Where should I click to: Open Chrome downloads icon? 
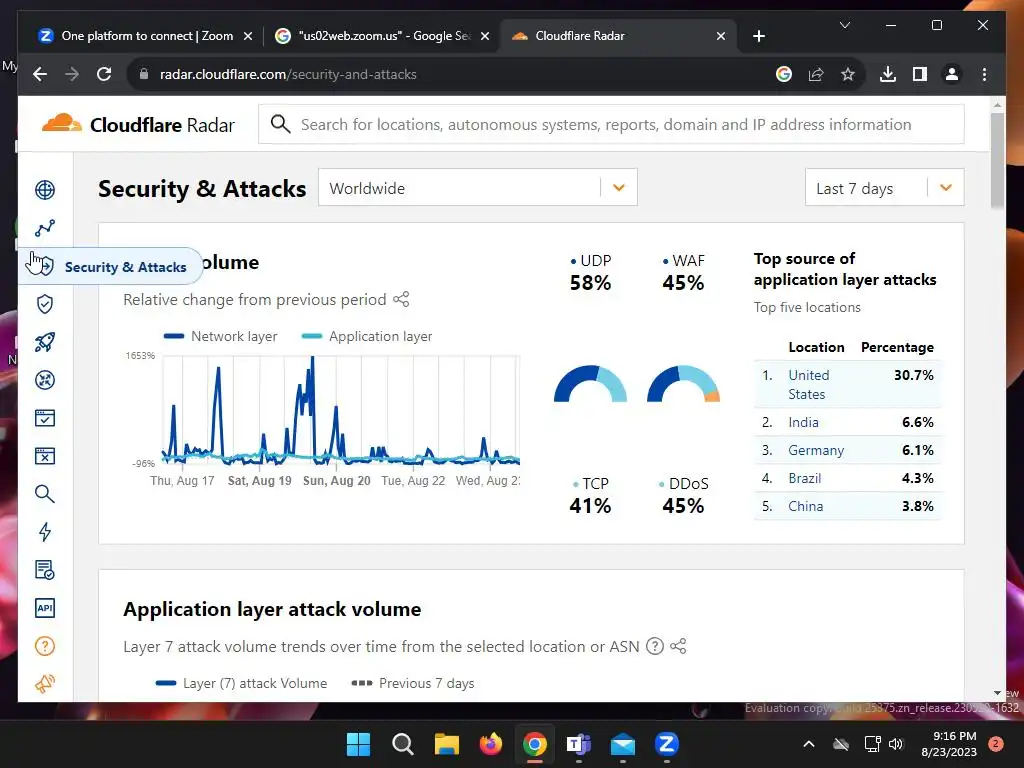click(888, 74)
